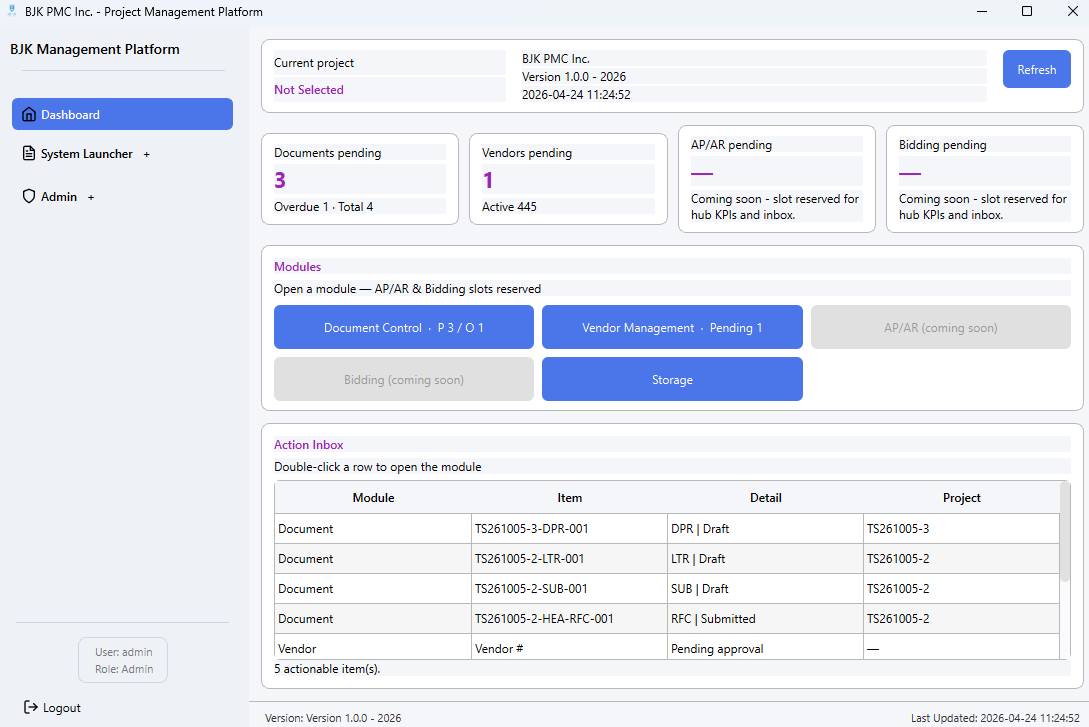Click the 'RFC | Submitted' detail cell
This screenshot has width=1089, height=727.
pos(765,618)
